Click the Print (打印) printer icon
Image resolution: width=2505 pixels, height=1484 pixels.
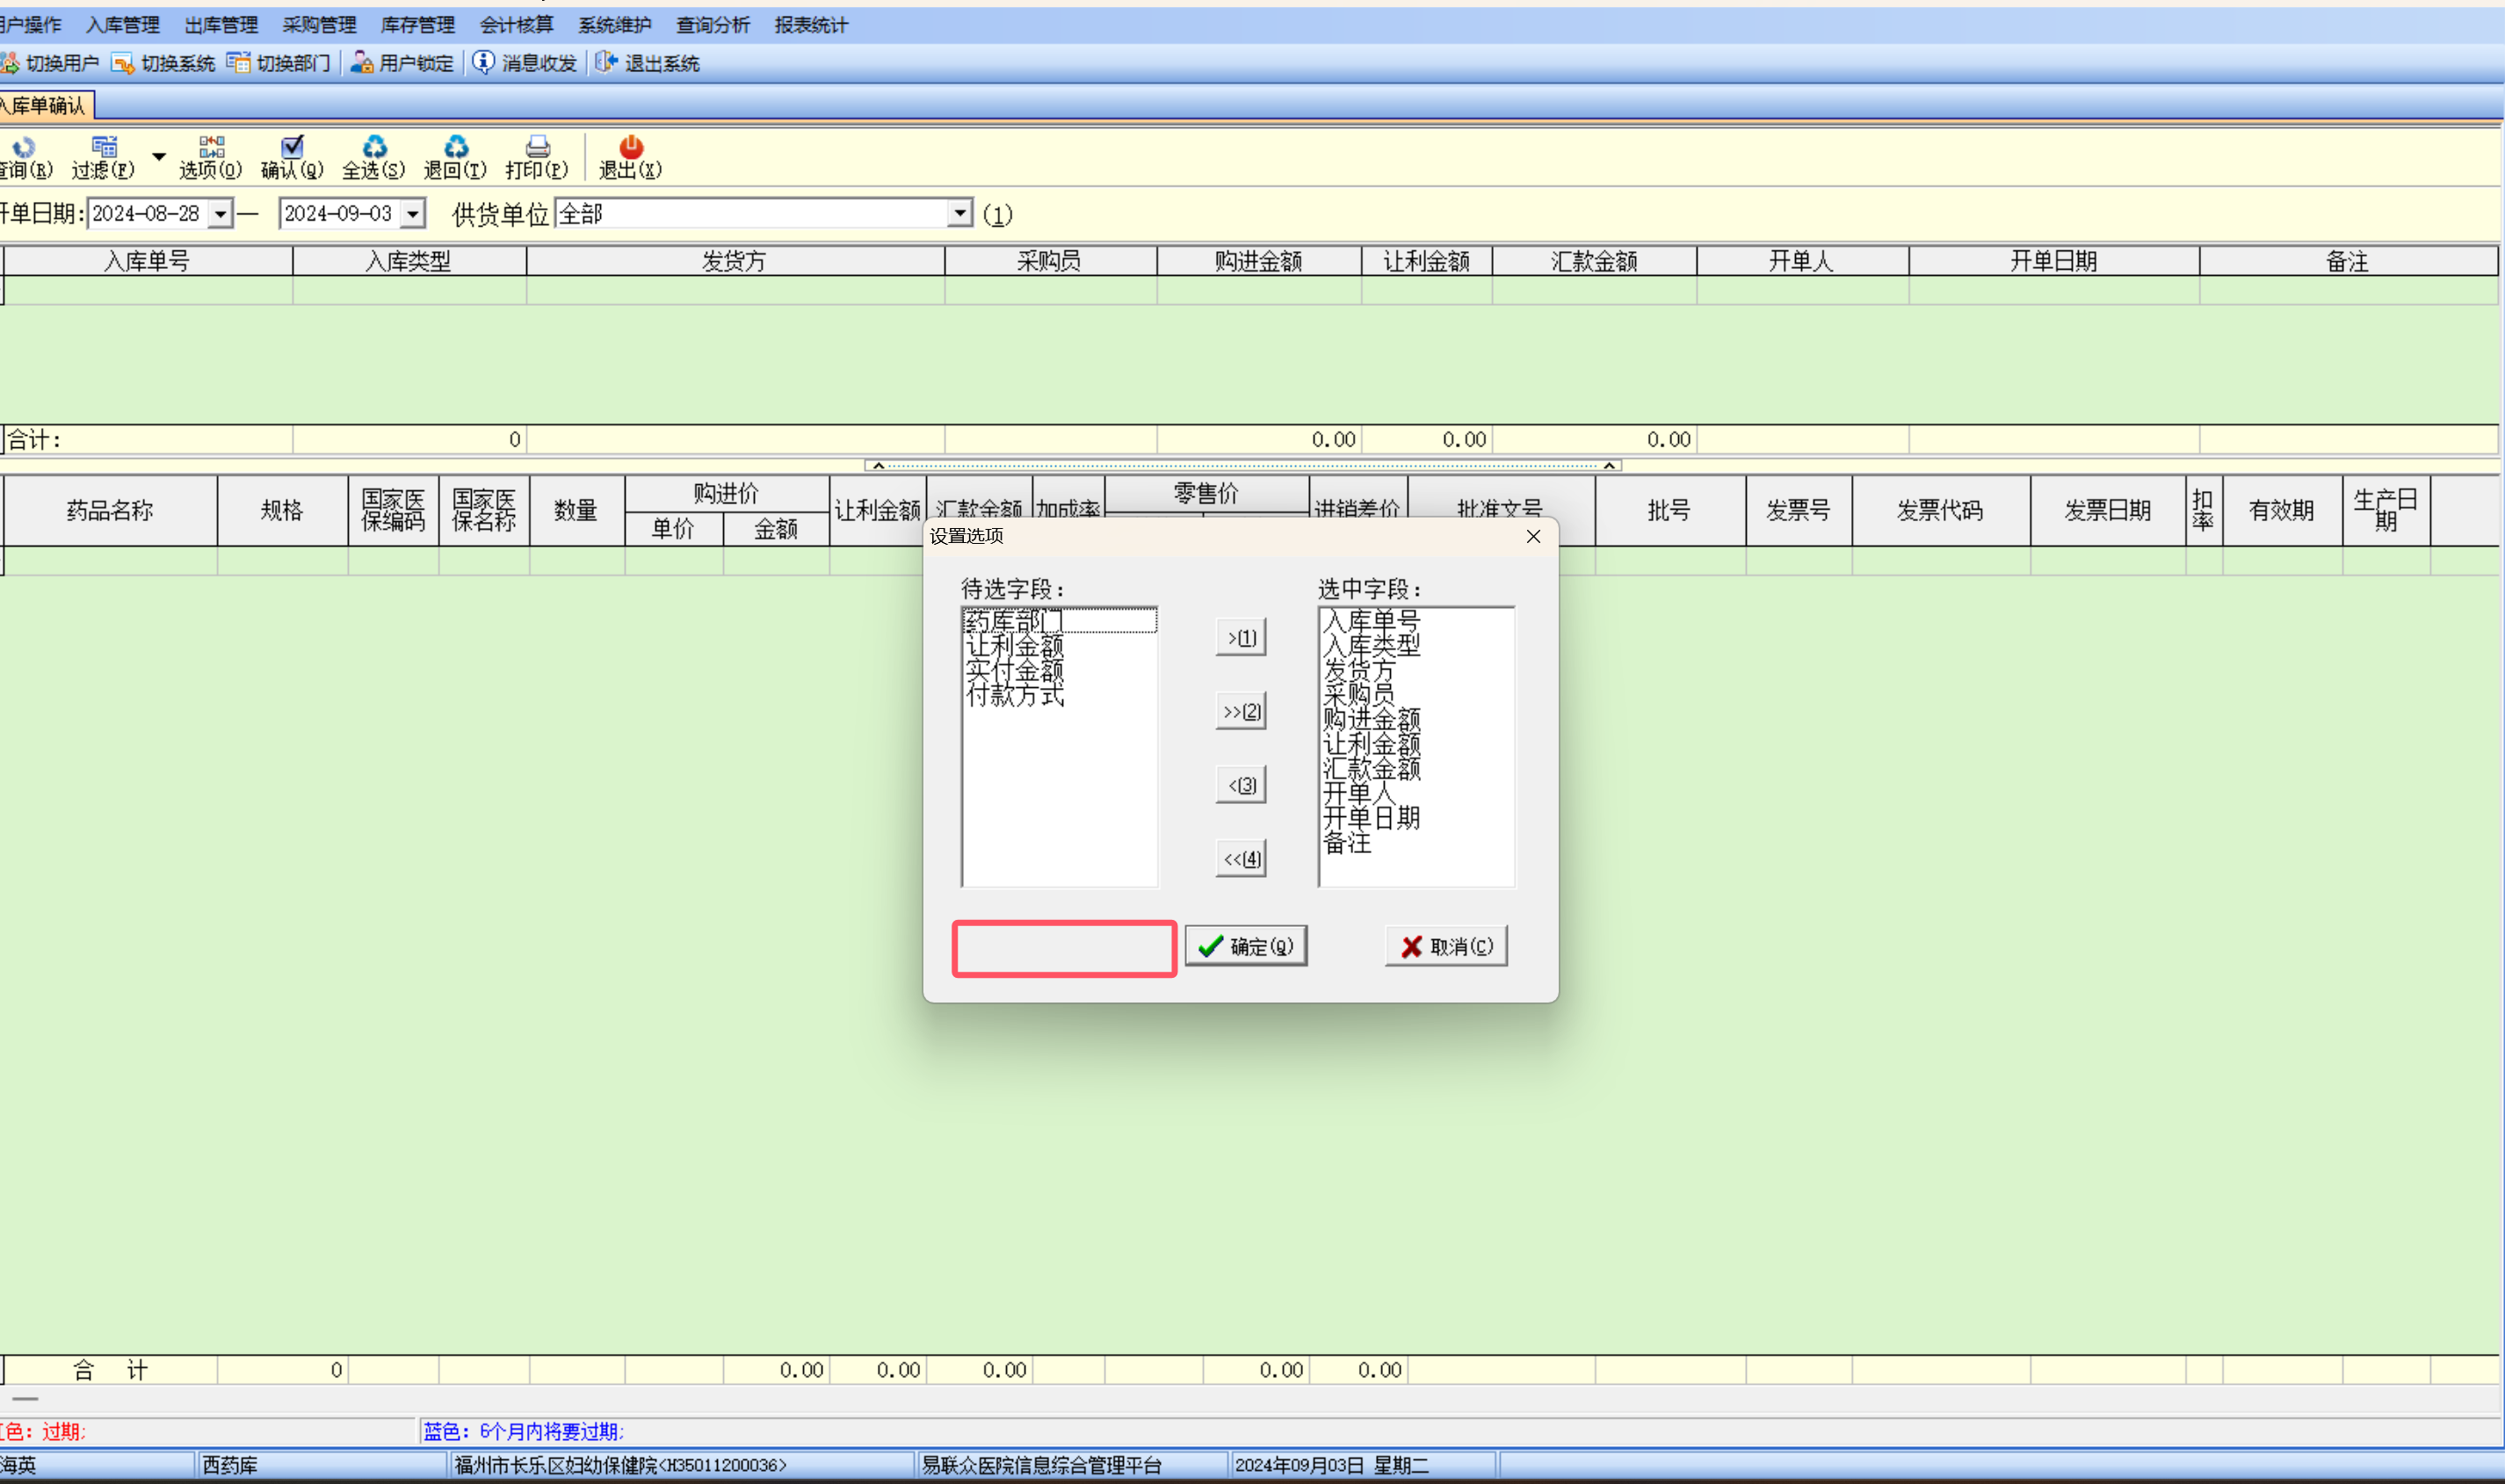coord(537,147)
